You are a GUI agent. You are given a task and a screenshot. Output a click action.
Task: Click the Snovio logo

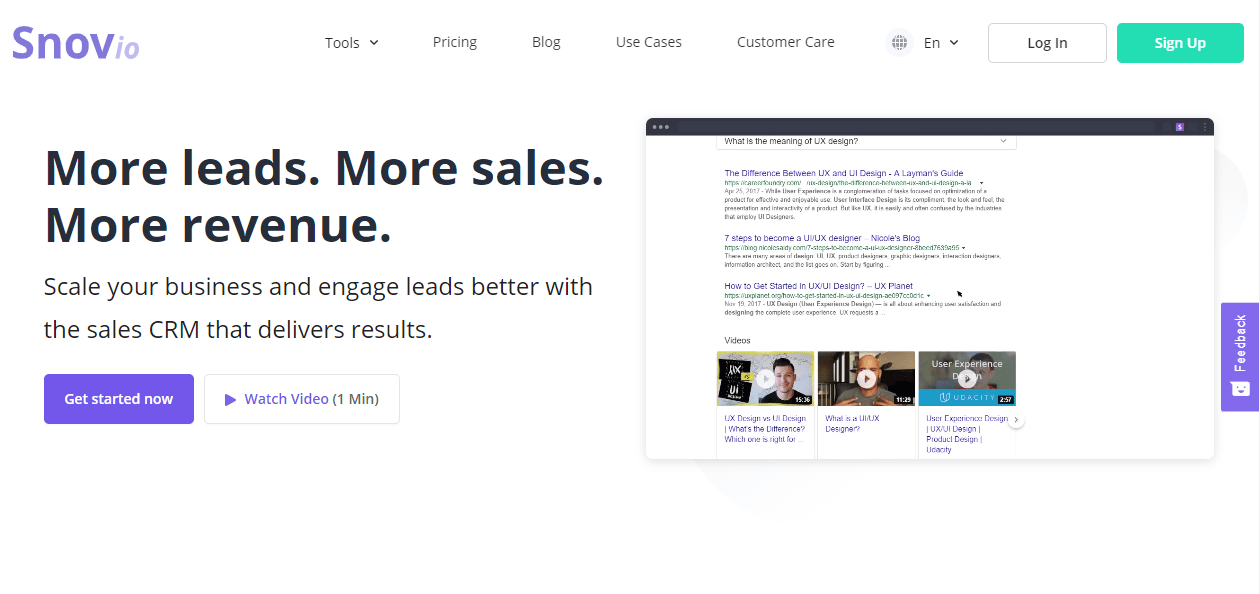click(x=75, y=42)
